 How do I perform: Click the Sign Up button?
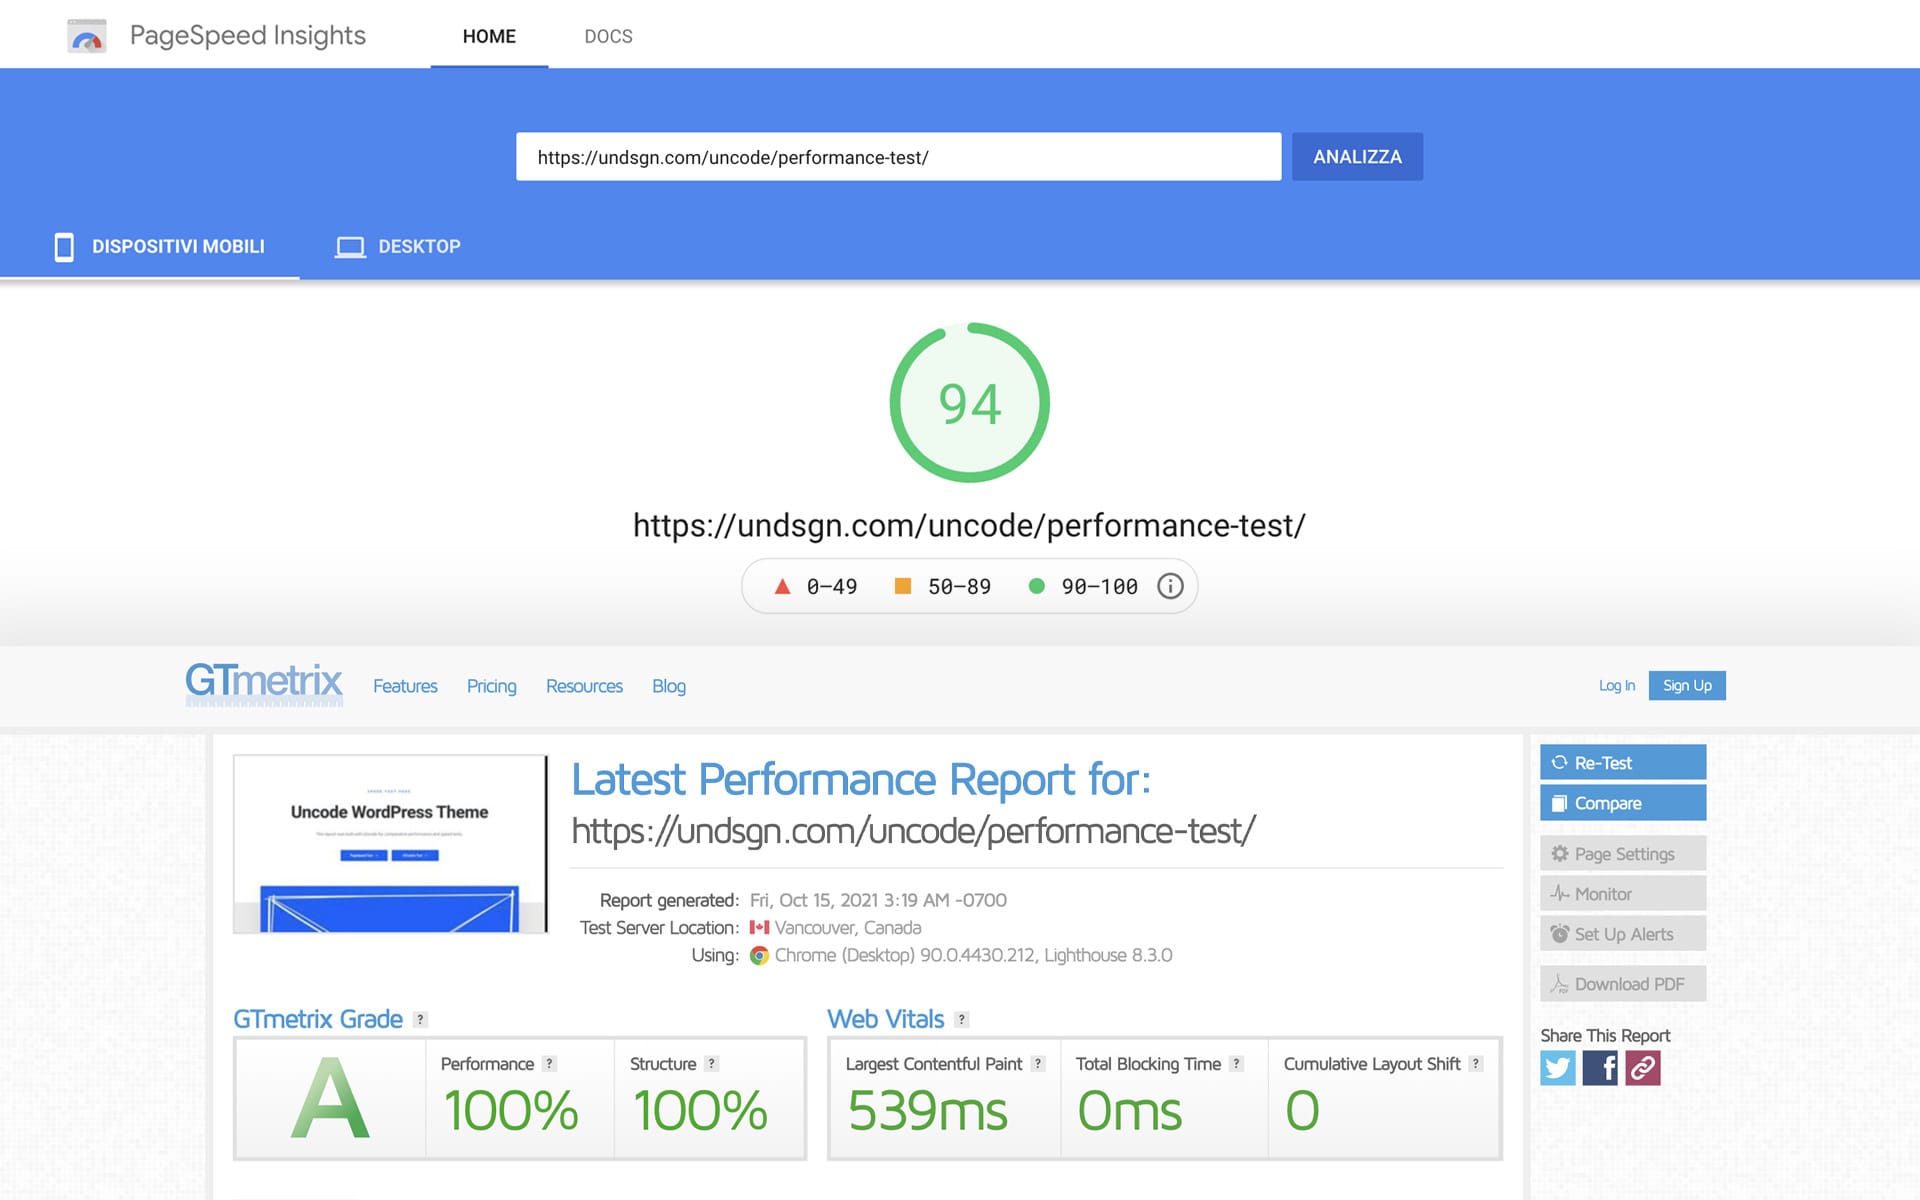1687,685
